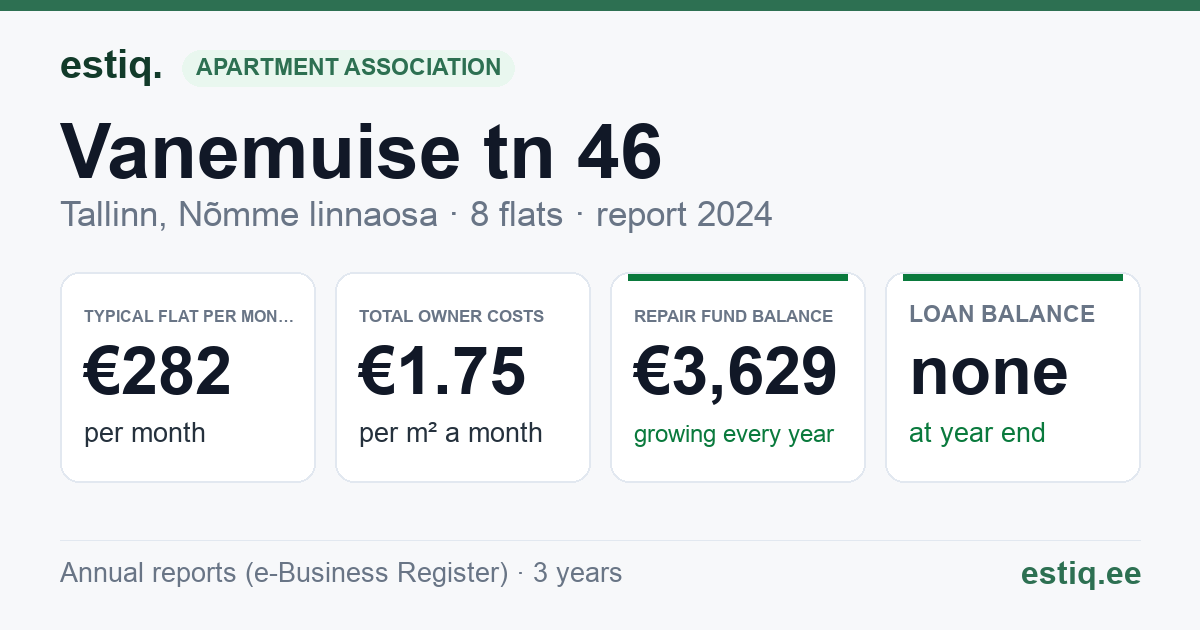Click the 'growing every year' text
Viewport: 1200px width, 630px height.
pyautogui.click(x=734, y=435)
